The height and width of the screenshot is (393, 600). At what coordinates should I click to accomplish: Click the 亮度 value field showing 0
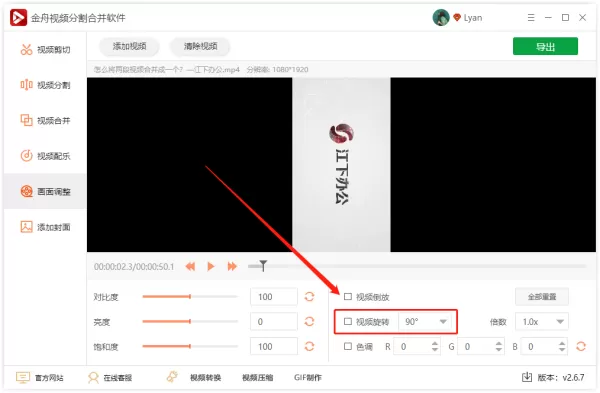coord(274,321)
